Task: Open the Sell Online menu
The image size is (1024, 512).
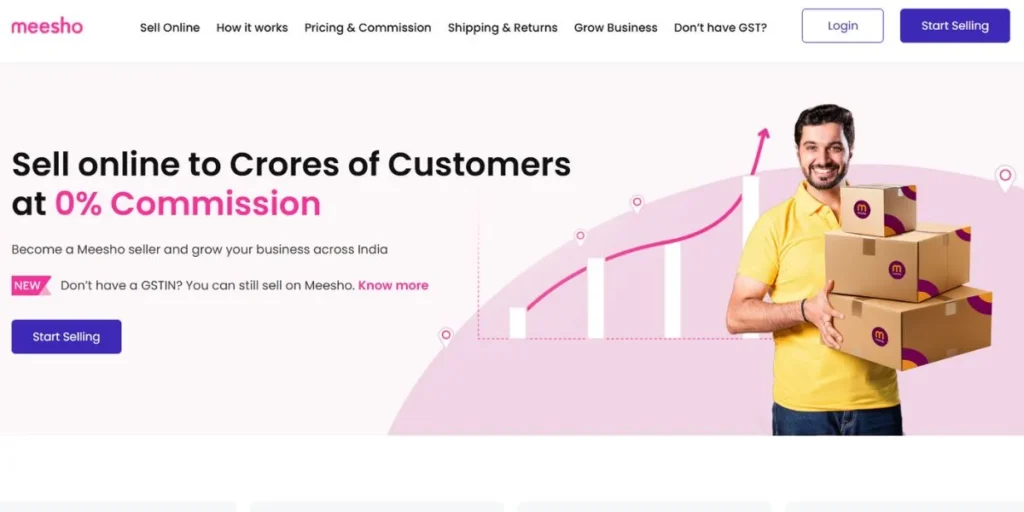Action: tap(170, 27)
